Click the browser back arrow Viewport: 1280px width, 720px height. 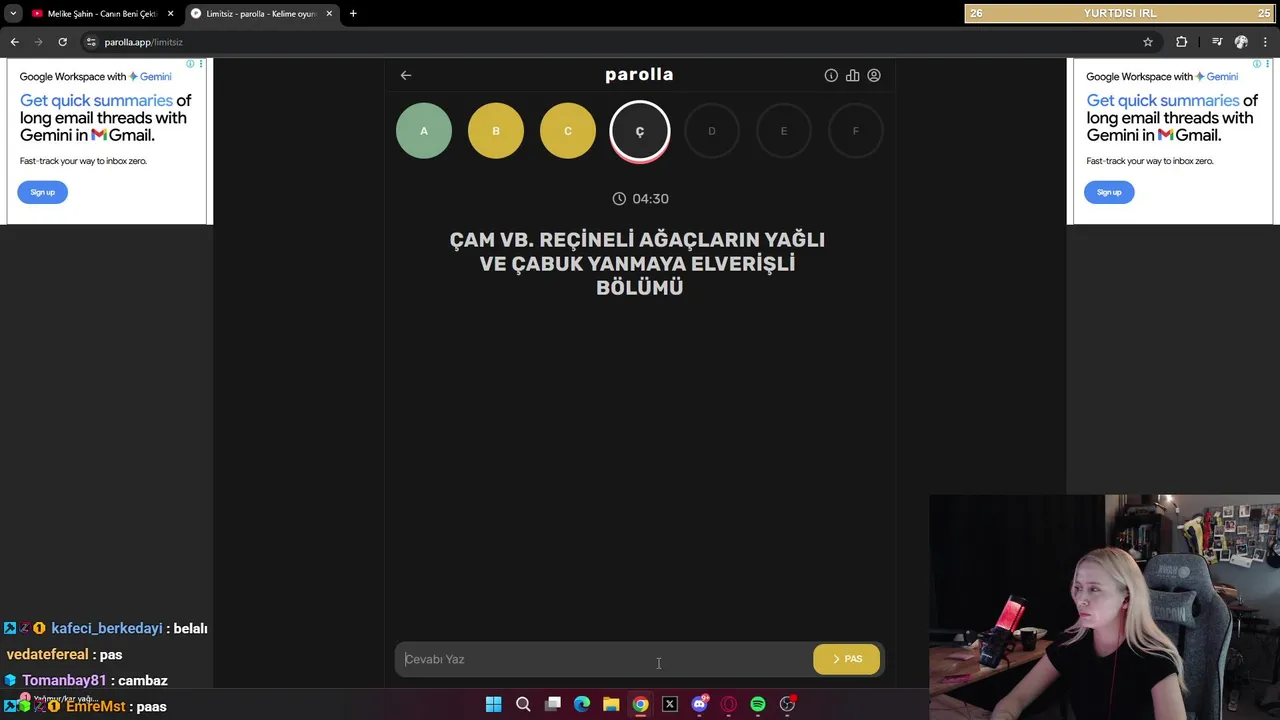(x=14, y=42)
